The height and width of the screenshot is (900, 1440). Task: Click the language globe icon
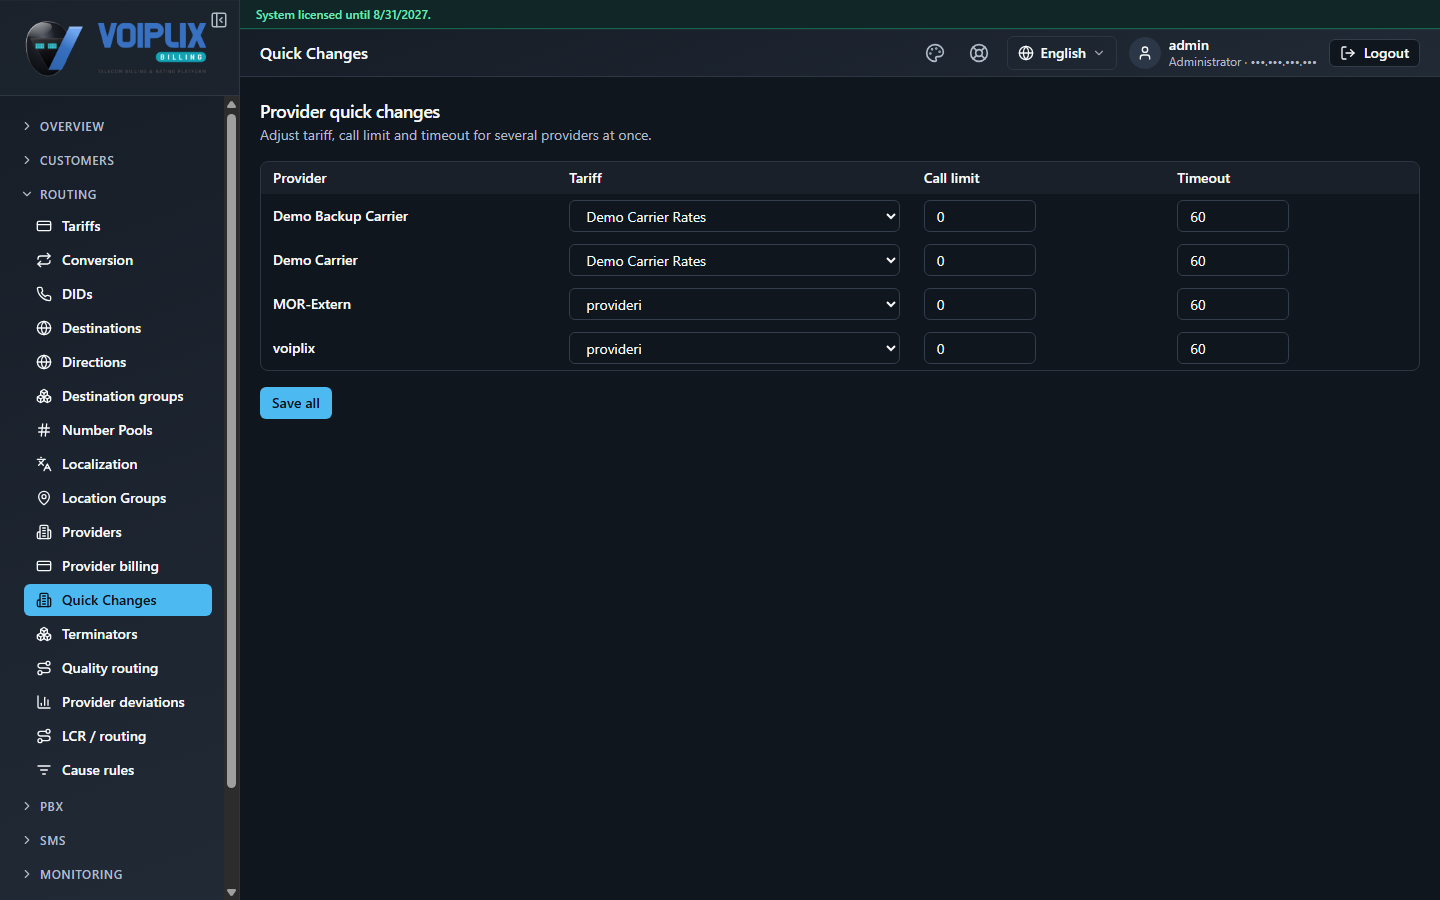[x=1026, y=53]
